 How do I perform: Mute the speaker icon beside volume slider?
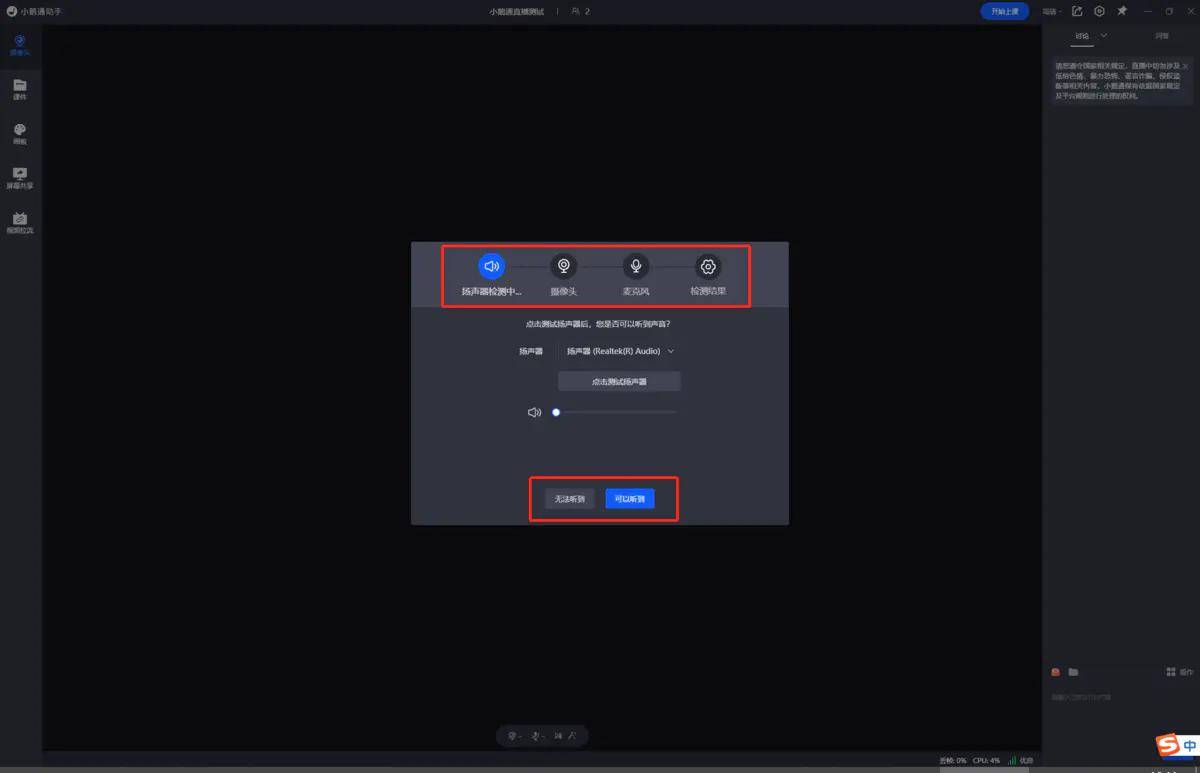click(534, 412)
